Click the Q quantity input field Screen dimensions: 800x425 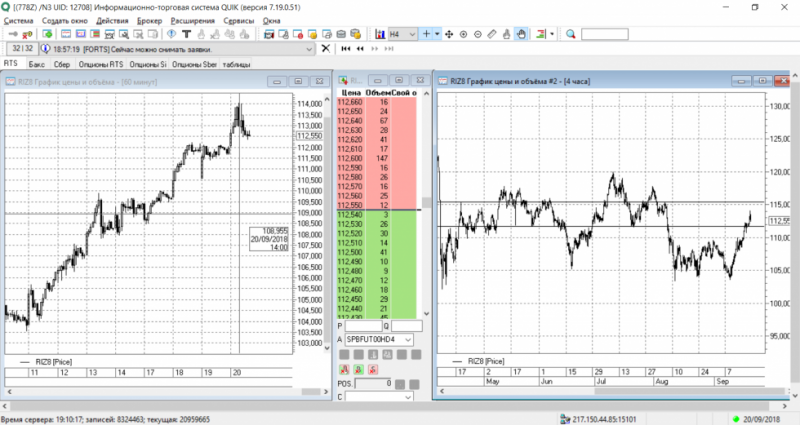point(407,326)
